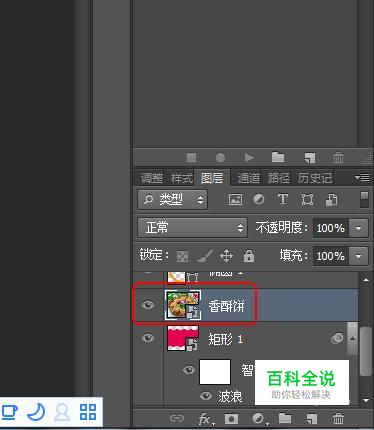The width and height of the screenshot is (374, 430).
Task: Switch to the 调整 tab
Action: point(152,178)
